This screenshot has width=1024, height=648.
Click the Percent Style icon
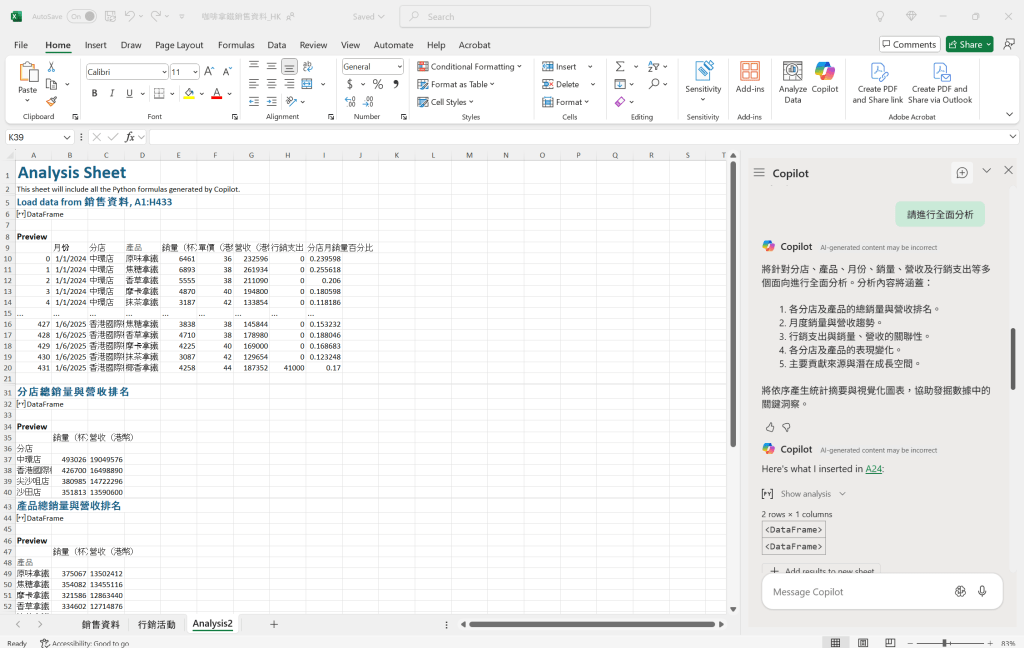pos(377,84)
